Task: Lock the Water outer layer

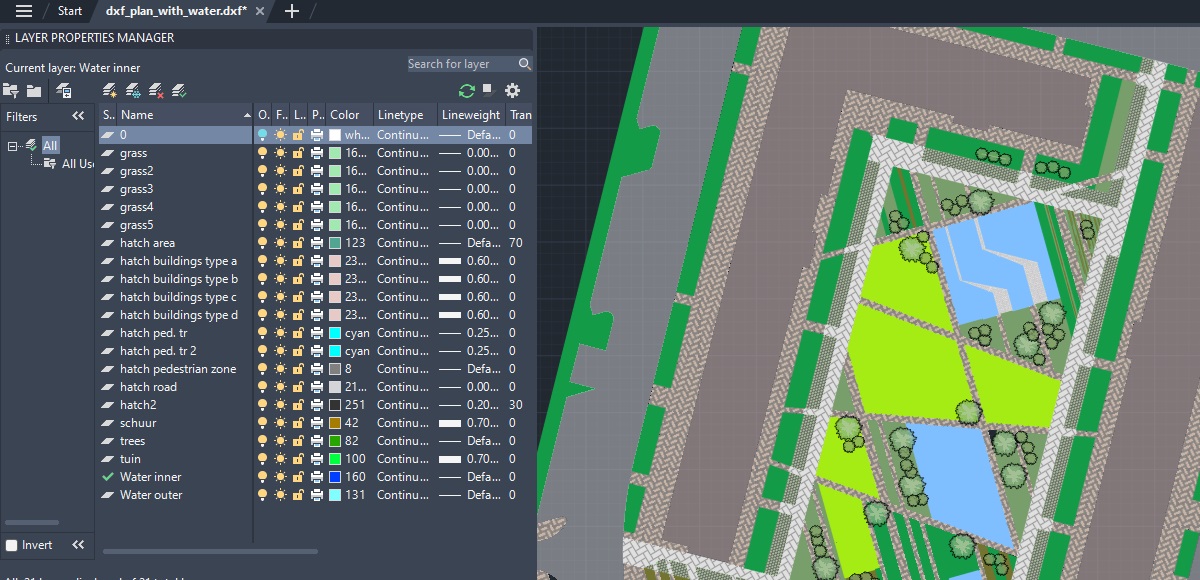Action: tap(298, 495)
